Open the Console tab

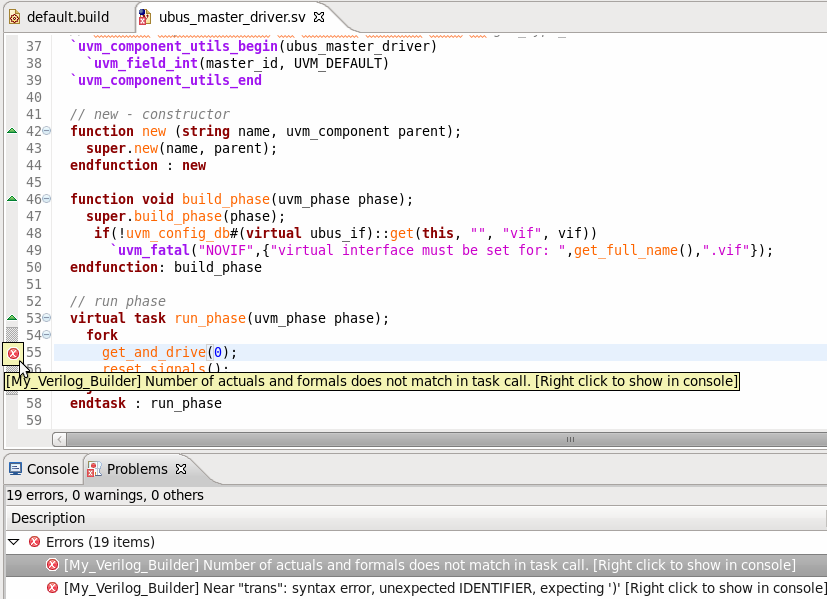point(52,469)
